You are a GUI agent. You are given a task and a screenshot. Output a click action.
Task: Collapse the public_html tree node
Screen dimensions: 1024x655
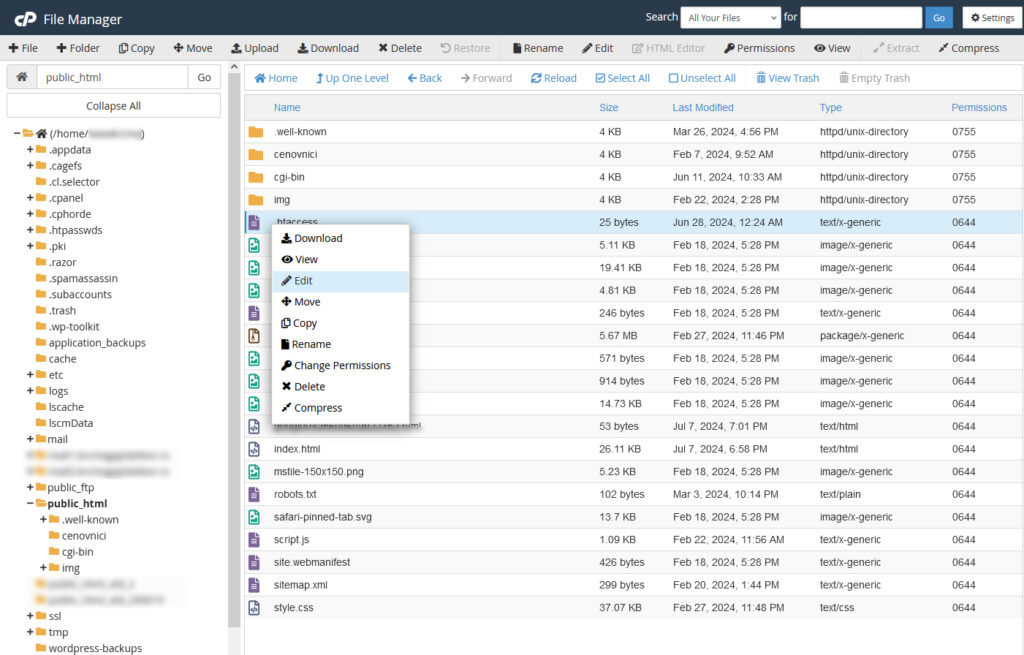(x=30, y=504)
